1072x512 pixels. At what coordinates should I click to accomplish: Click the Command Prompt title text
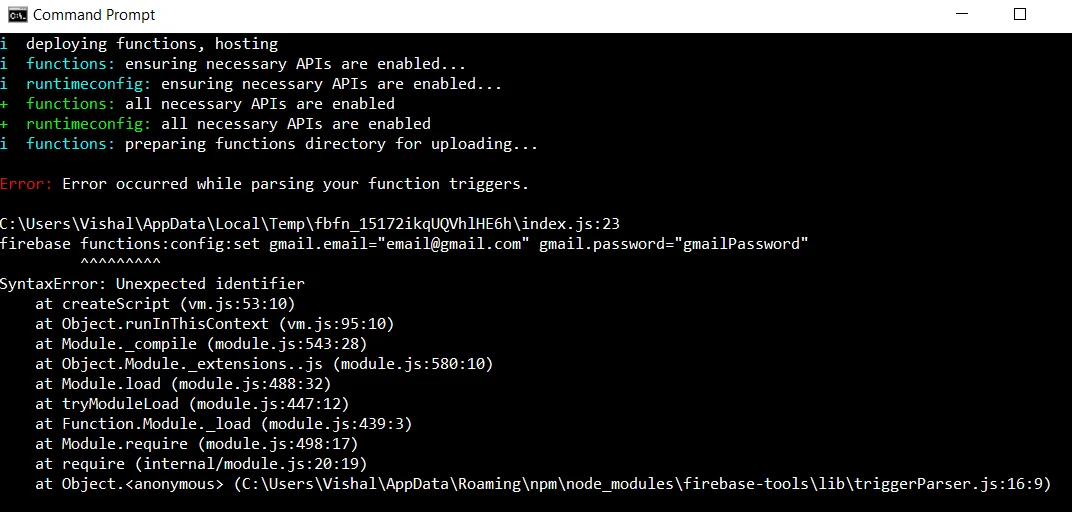click(94, 15)
